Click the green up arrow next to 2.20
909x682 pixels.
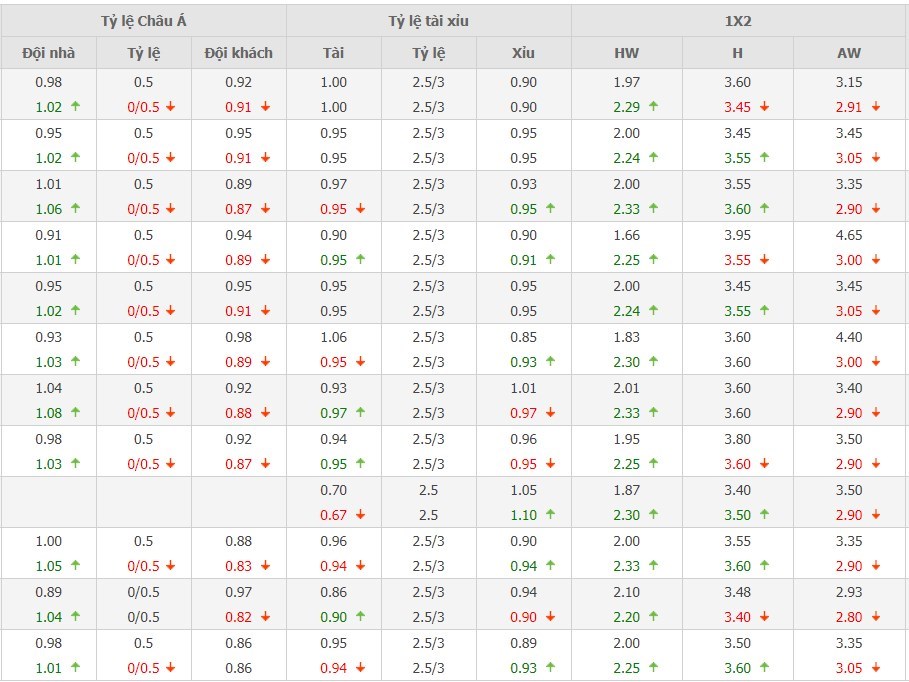click(654, 617)
